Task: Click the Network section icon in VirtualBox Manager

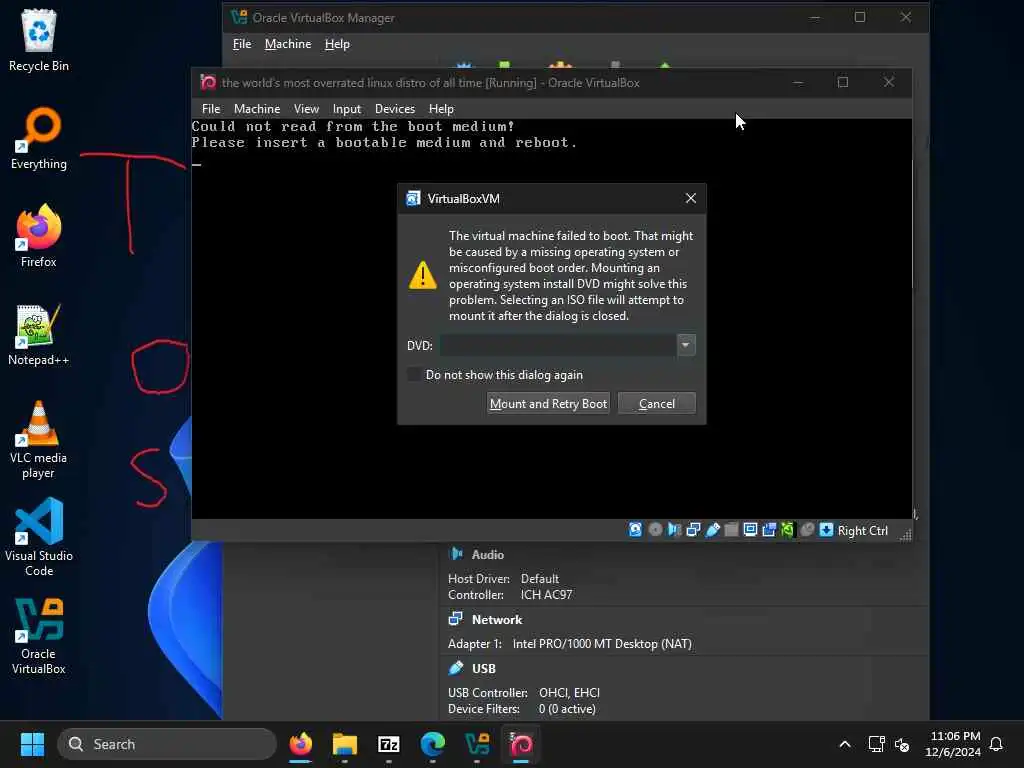Action: [x=456, y=619]
